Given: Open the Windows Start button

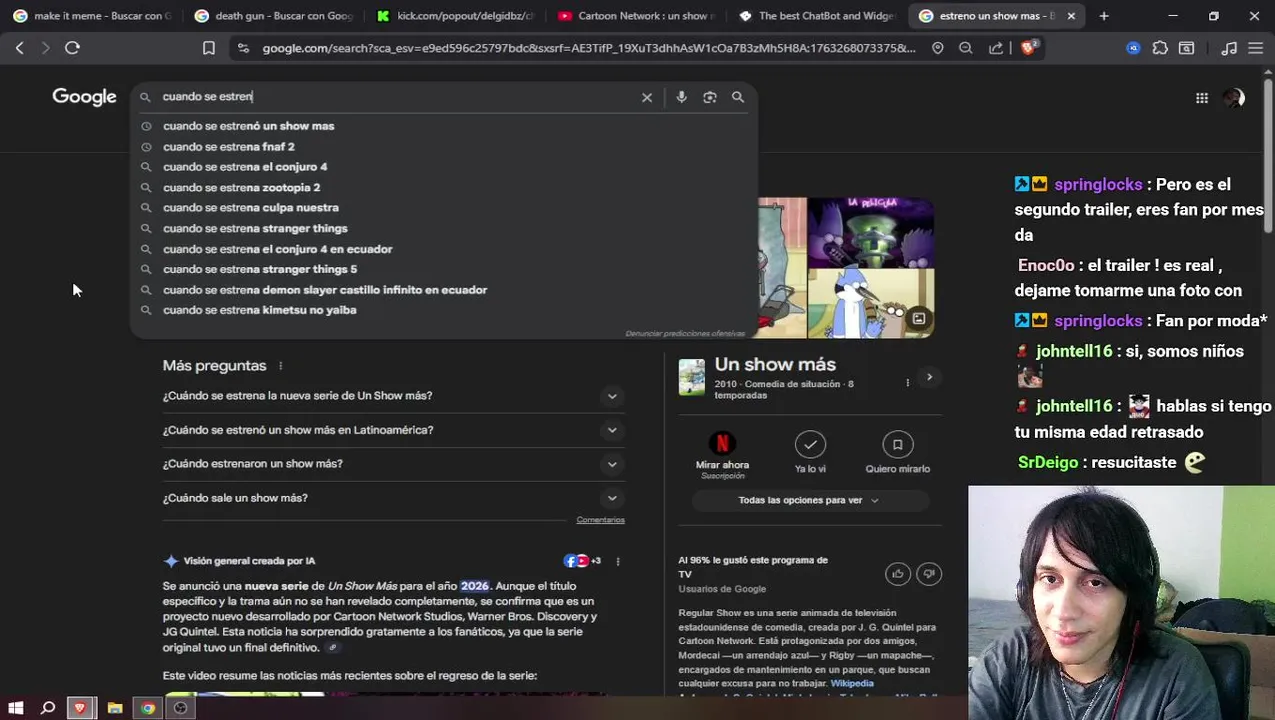Looking at the screenshot, I should pyautogui.click(x=15, y=708).
